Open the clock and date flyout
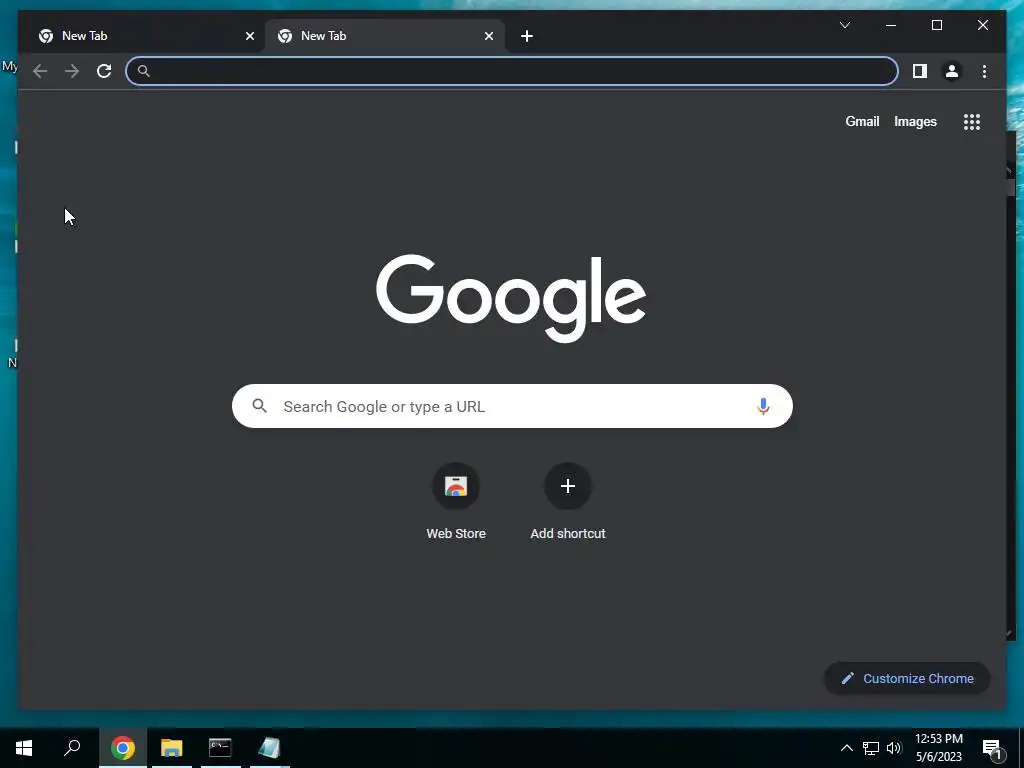1024x768 pixels. pyautogui.click(x=938, y=748)
